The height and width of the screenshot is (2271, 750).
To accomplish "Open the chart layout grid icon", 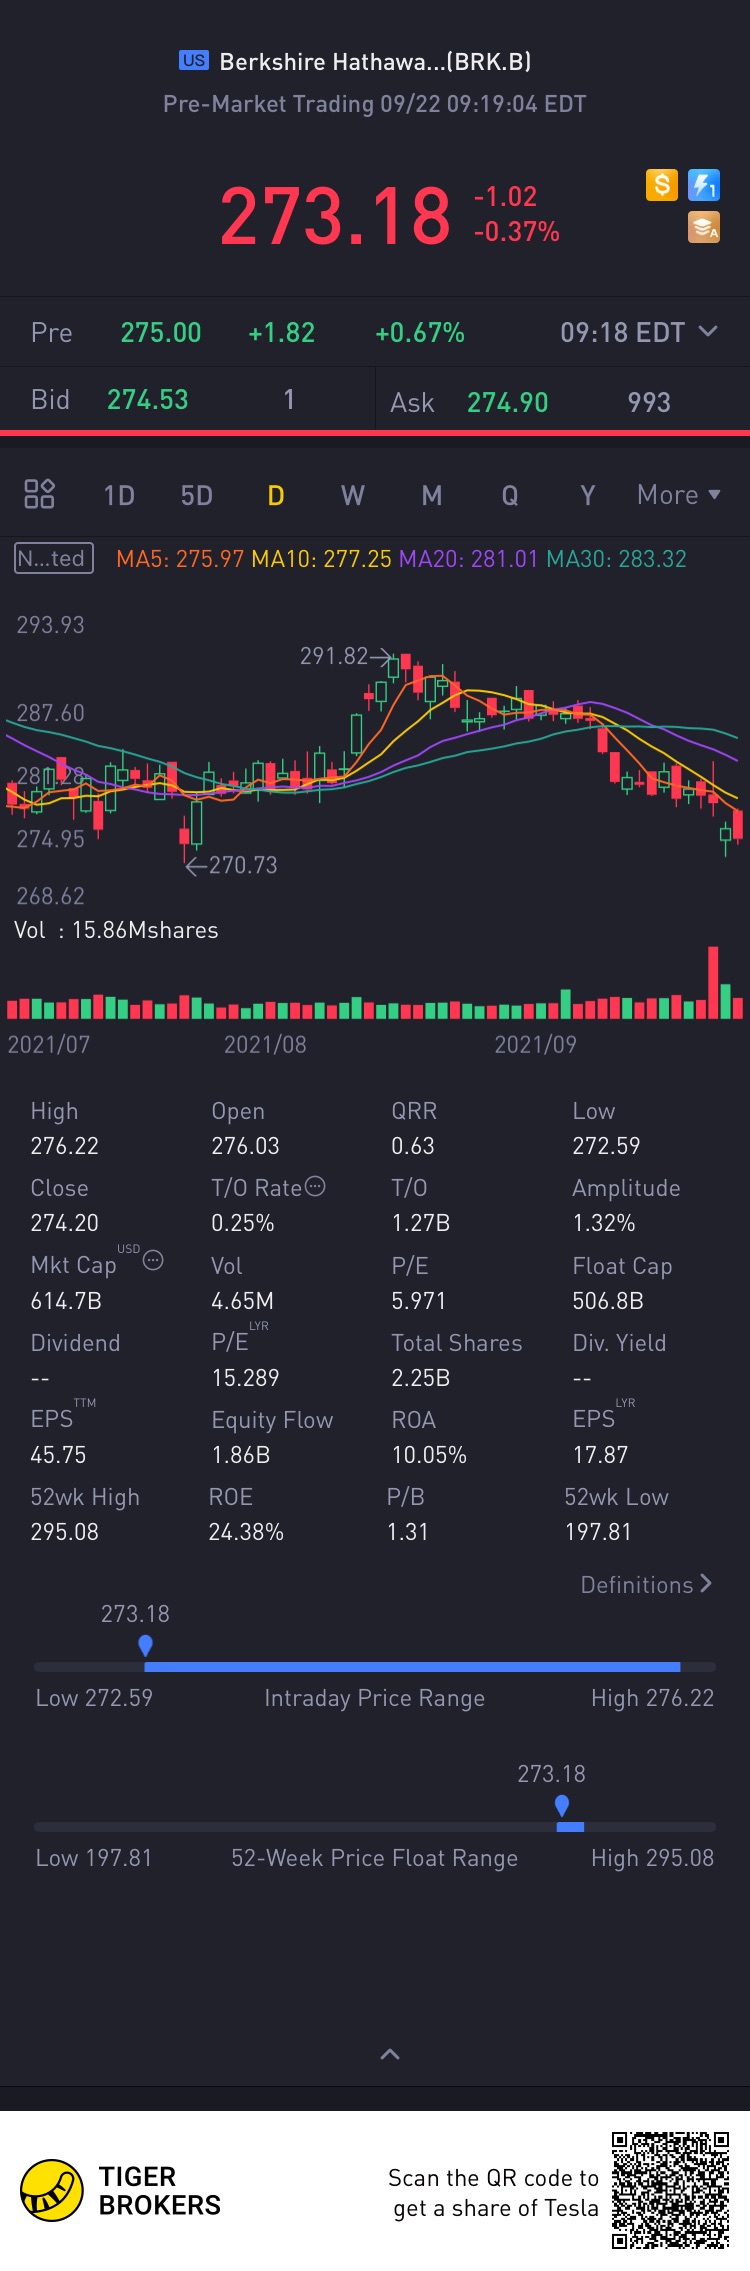I will pos(39,494).
